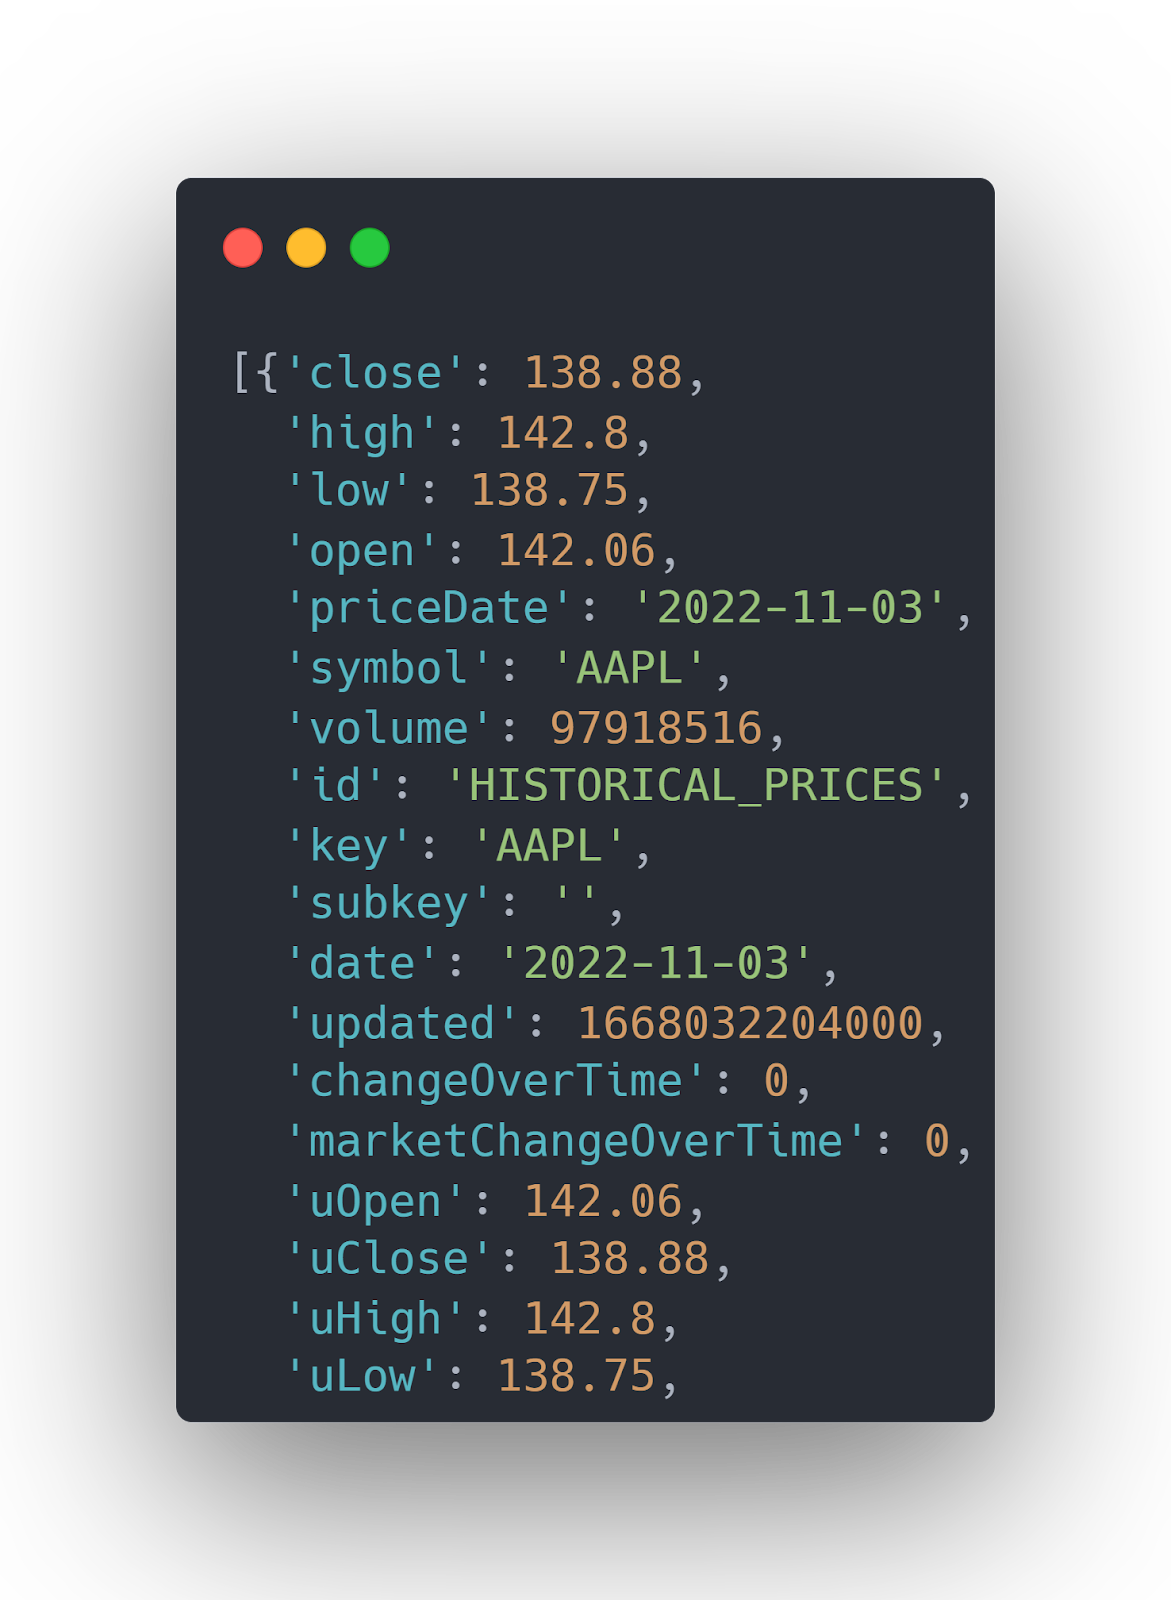The width and height of the screenshot is (1171, 1600).
Task: Click the 'HISTORICAL_PRICES' string
Action: coord(696,786)
